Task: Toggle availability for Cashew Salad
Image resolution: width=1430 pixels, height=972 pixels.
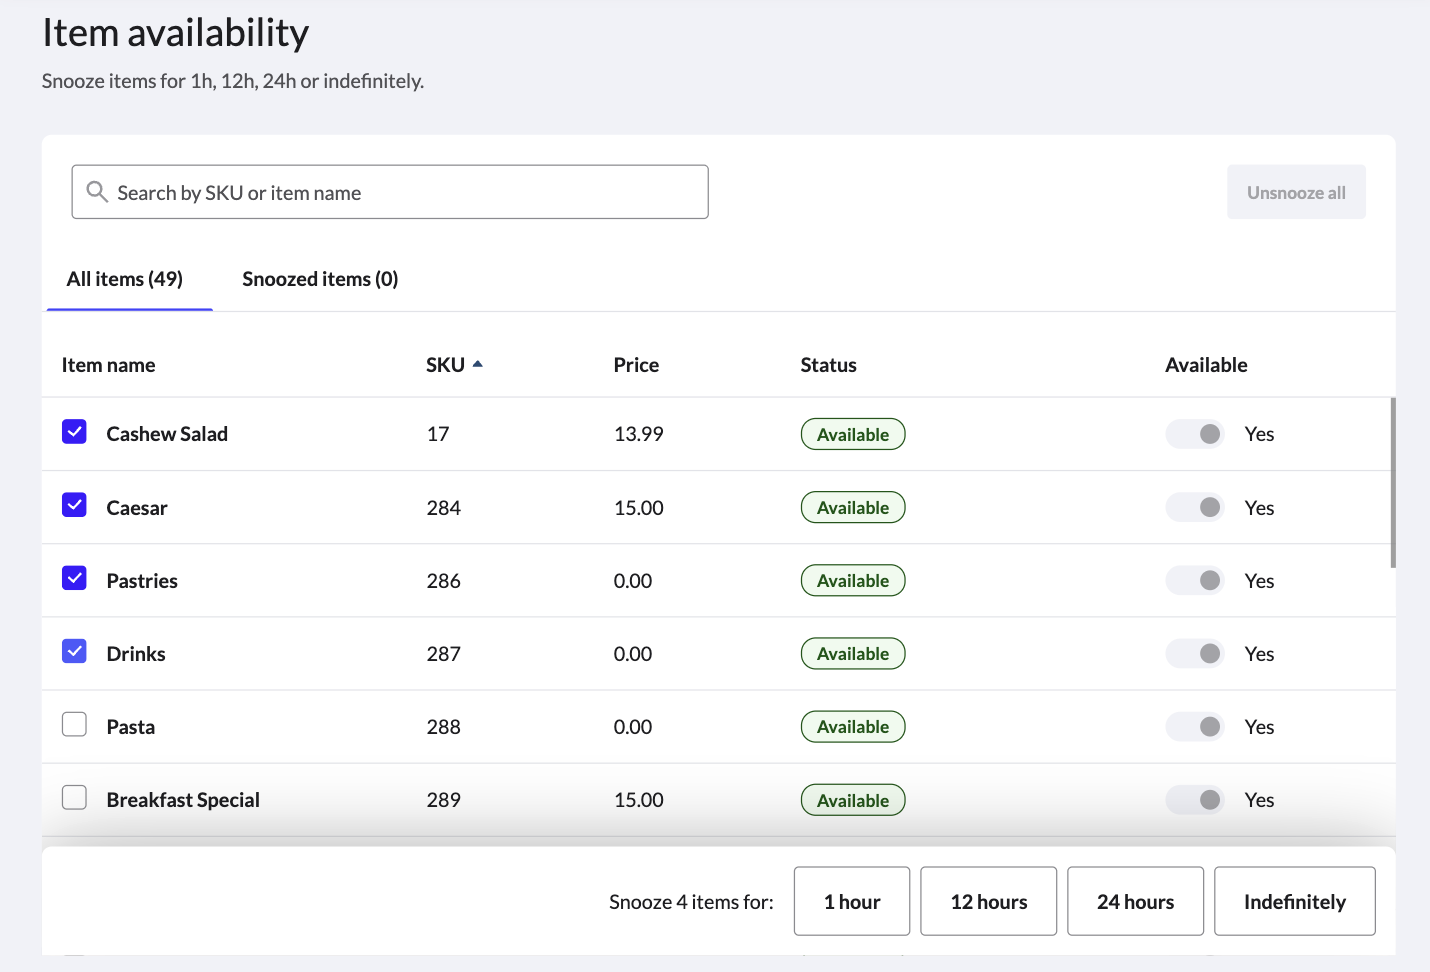Action: pyautogui.click(x=1194, y=433)
